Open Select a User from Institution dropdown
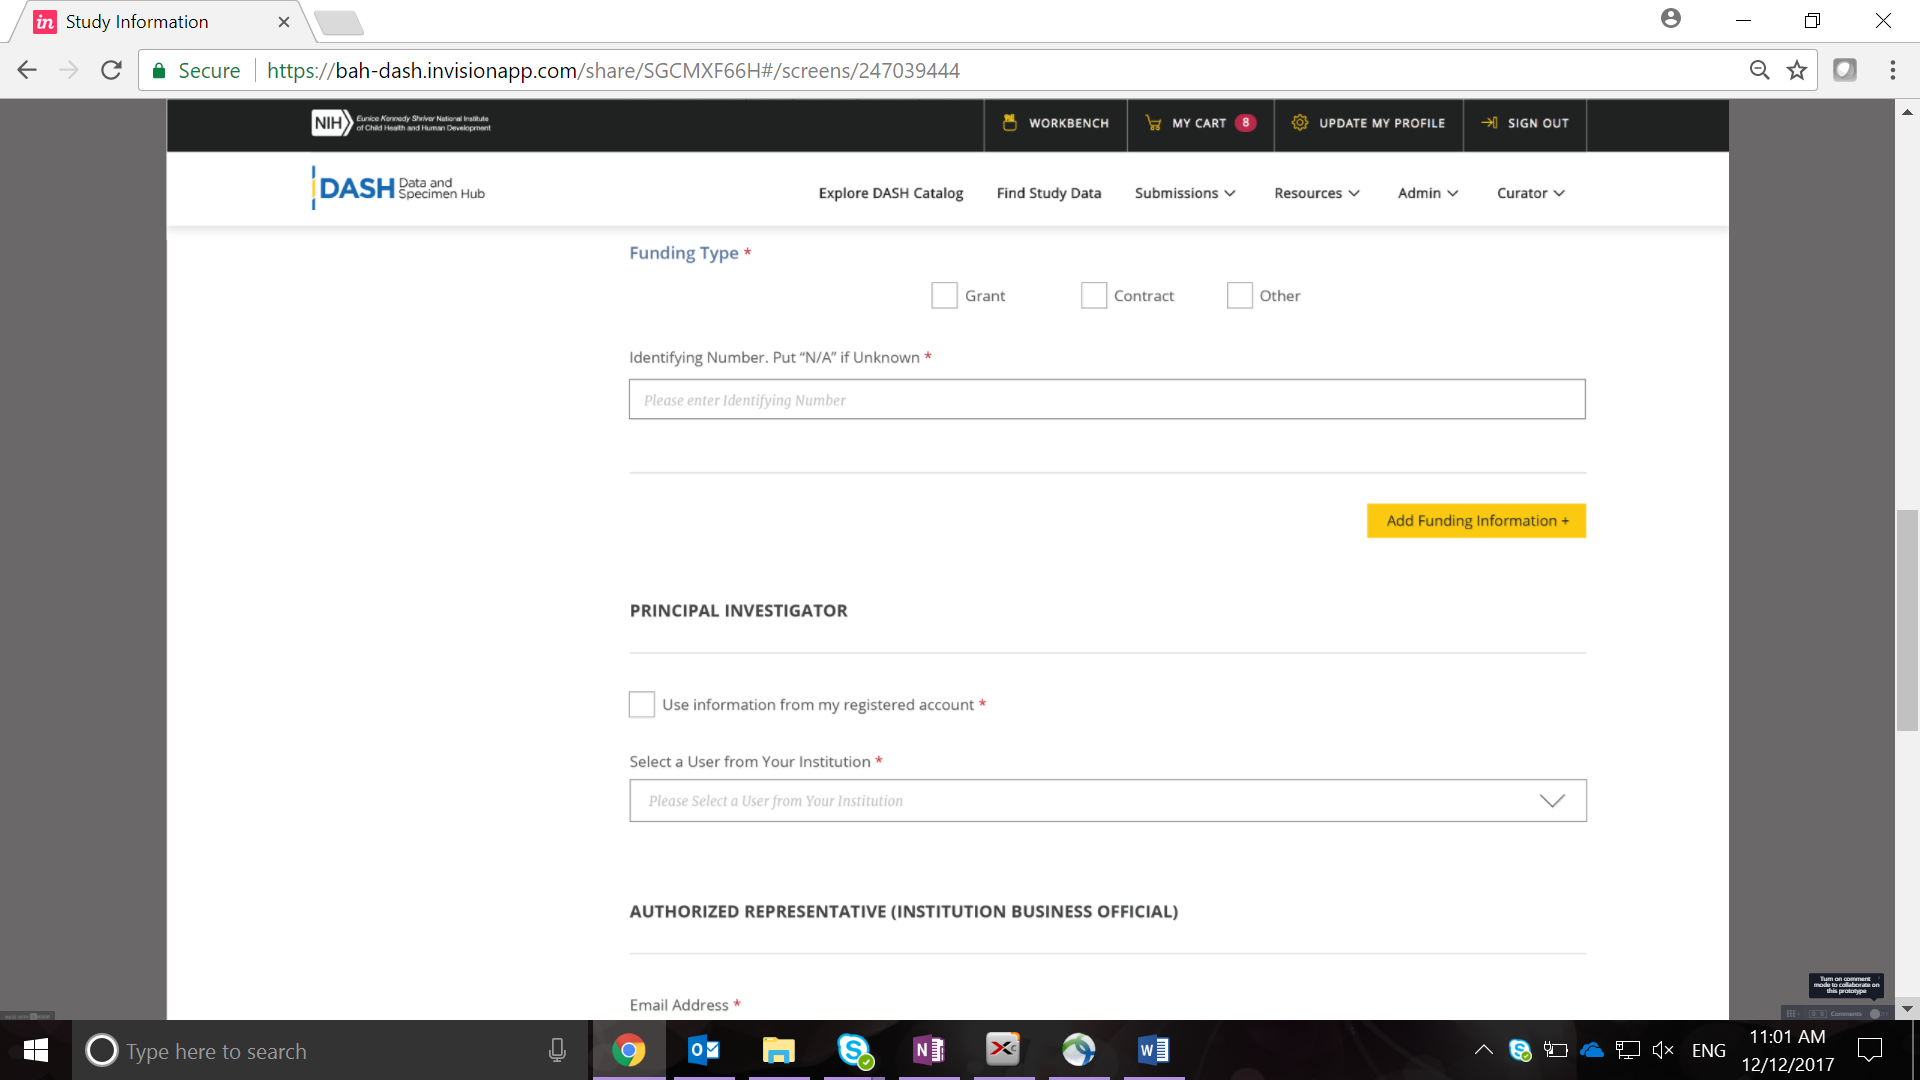This screenshot has width=1920, height=1080. coord(1107,801)
